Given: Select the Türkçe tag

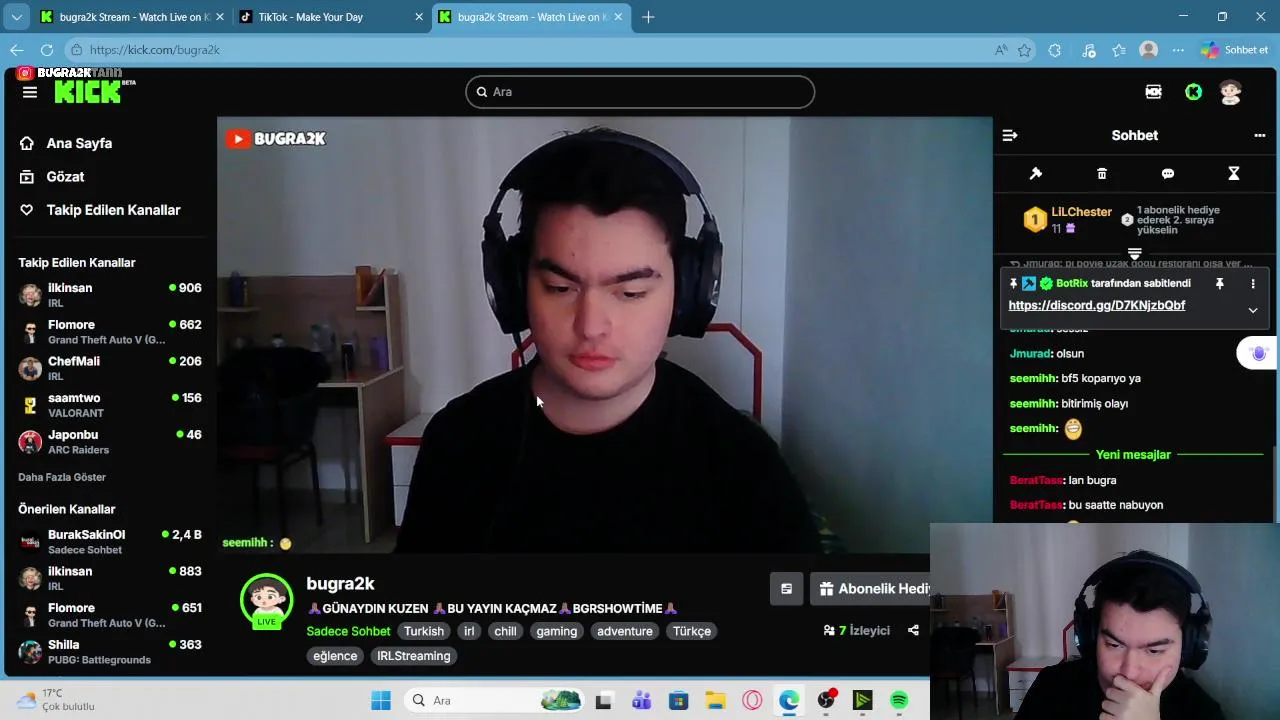Looking at the screenshot, I should point(692,631).
